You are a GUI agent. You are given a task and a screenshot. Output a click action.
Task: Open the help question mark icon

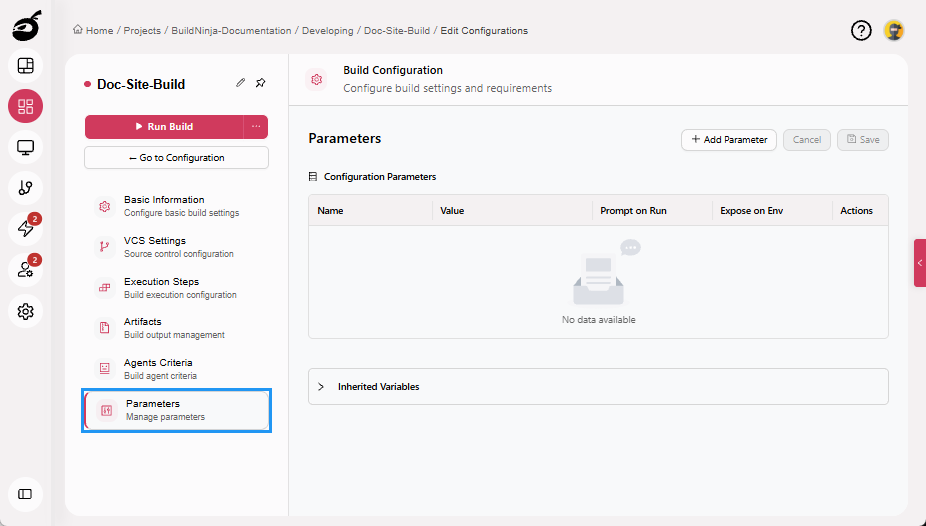[861, 31]
